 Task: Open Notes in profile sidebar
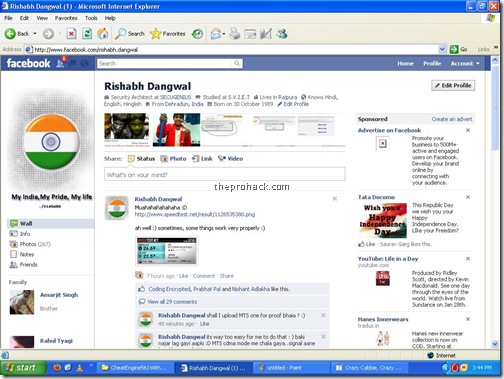point(22,254)
